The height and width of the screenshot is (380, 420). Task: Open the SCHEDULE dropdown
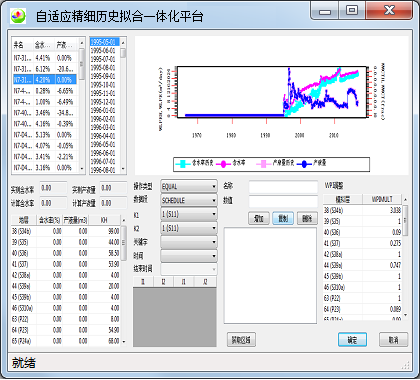189,200
